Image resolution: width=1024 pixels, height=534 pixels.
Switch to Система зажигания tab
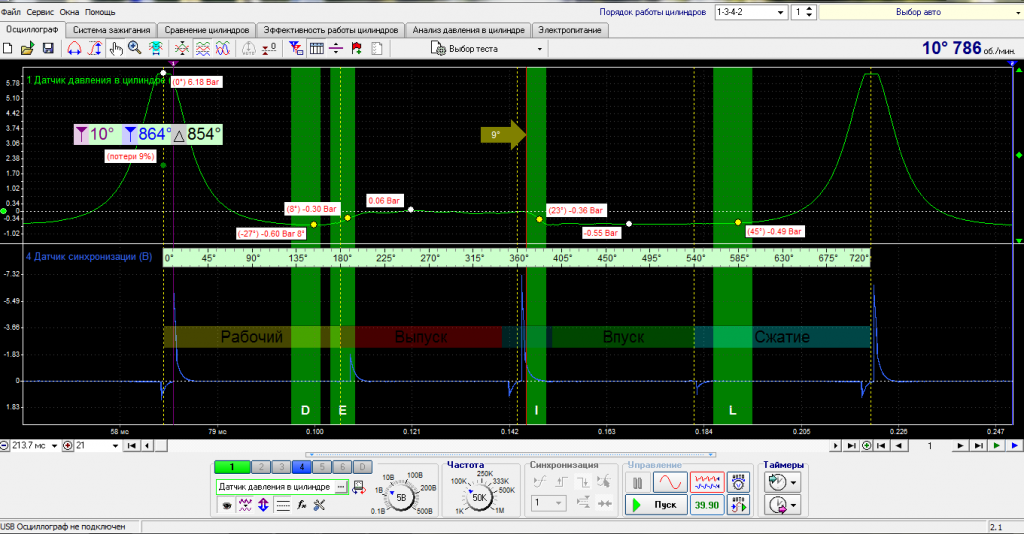tap(111, 30)
